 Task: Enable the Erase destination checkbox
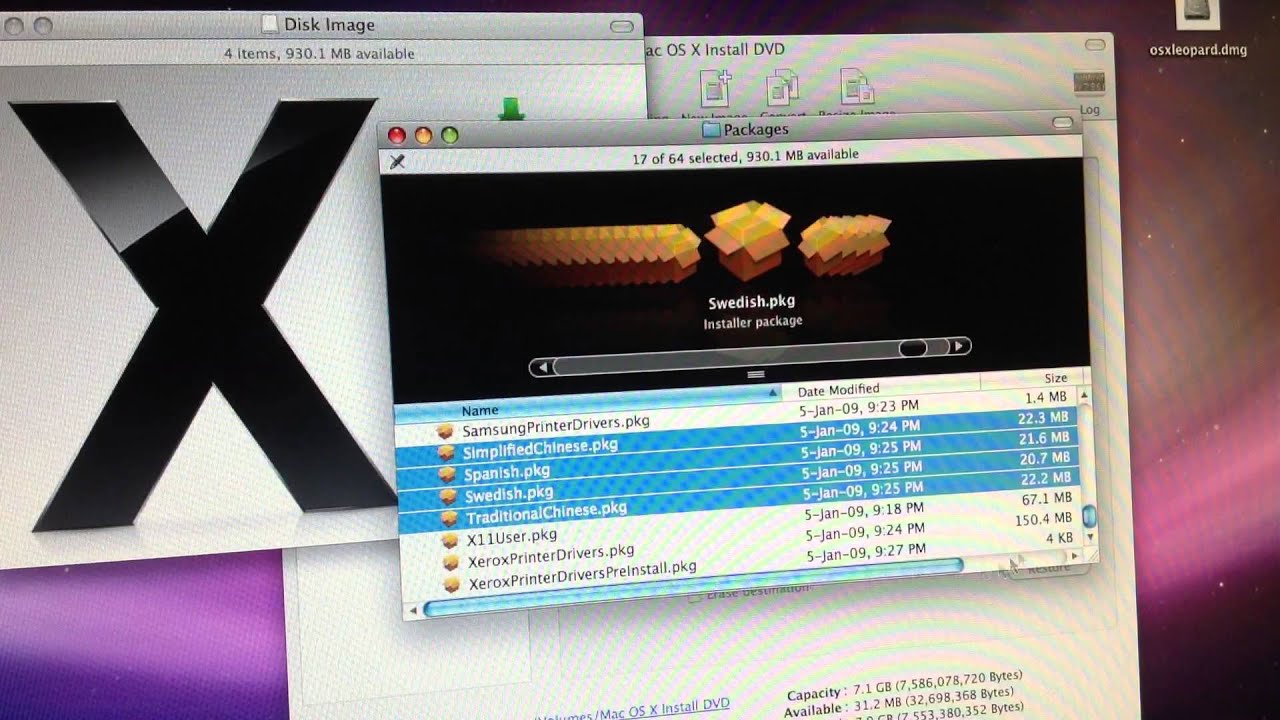[694, 596]
